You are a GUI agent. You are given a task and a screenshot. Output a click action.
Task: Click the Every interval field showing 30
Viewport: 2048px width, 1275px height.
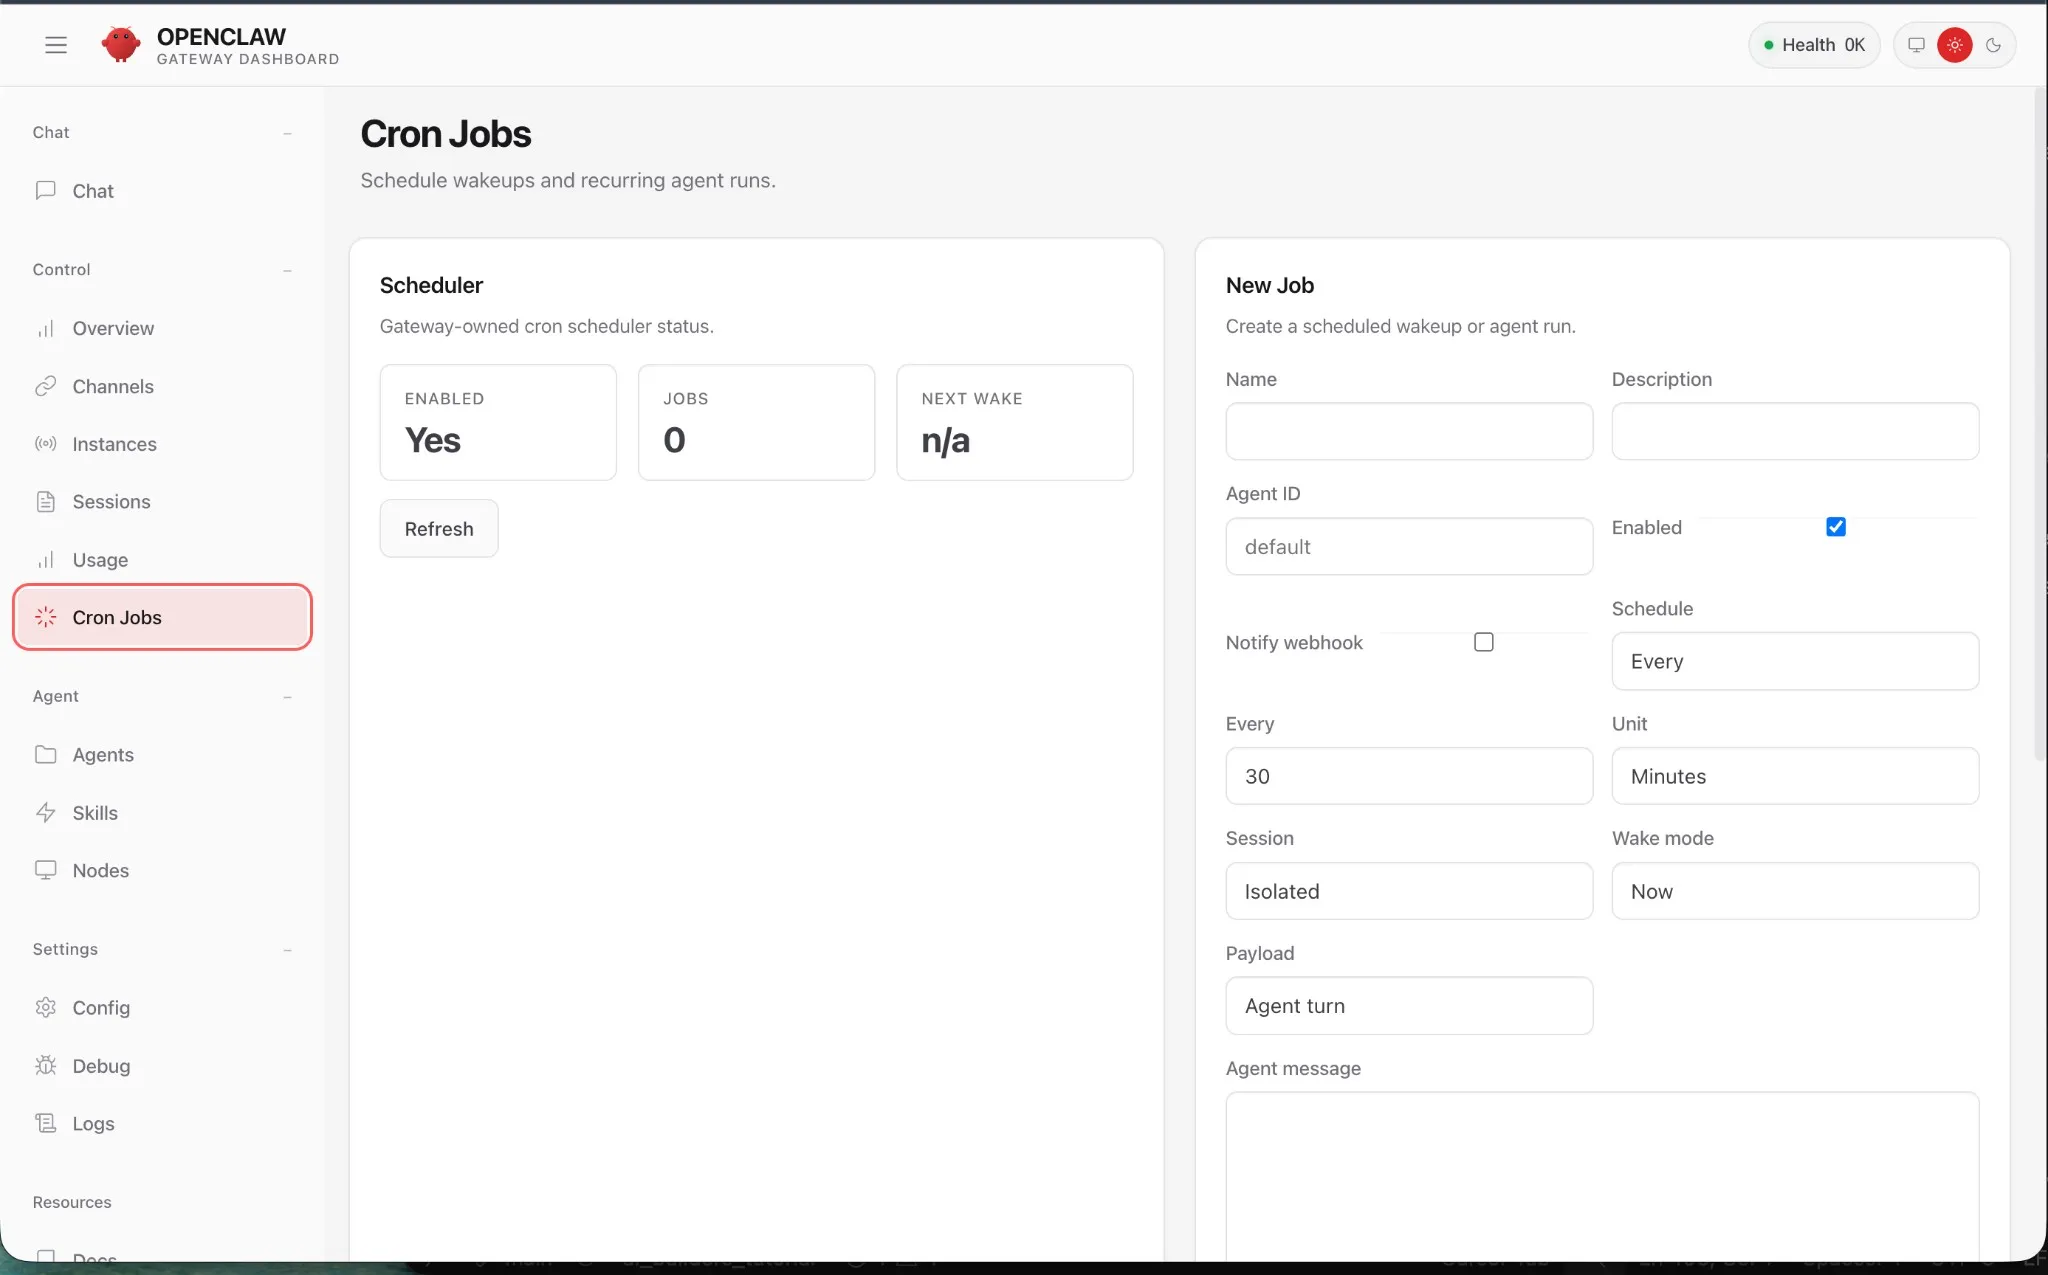[1409, 776]
